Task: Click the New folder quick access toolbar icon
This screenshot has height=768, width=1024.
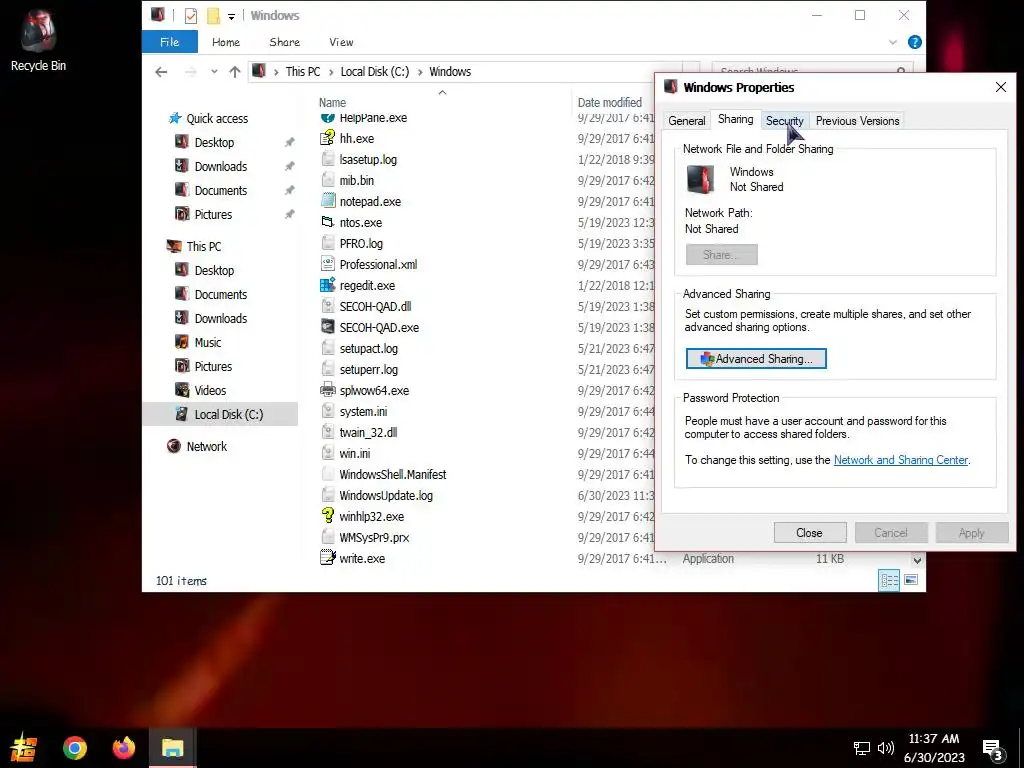Action: [x=213, y=16]
